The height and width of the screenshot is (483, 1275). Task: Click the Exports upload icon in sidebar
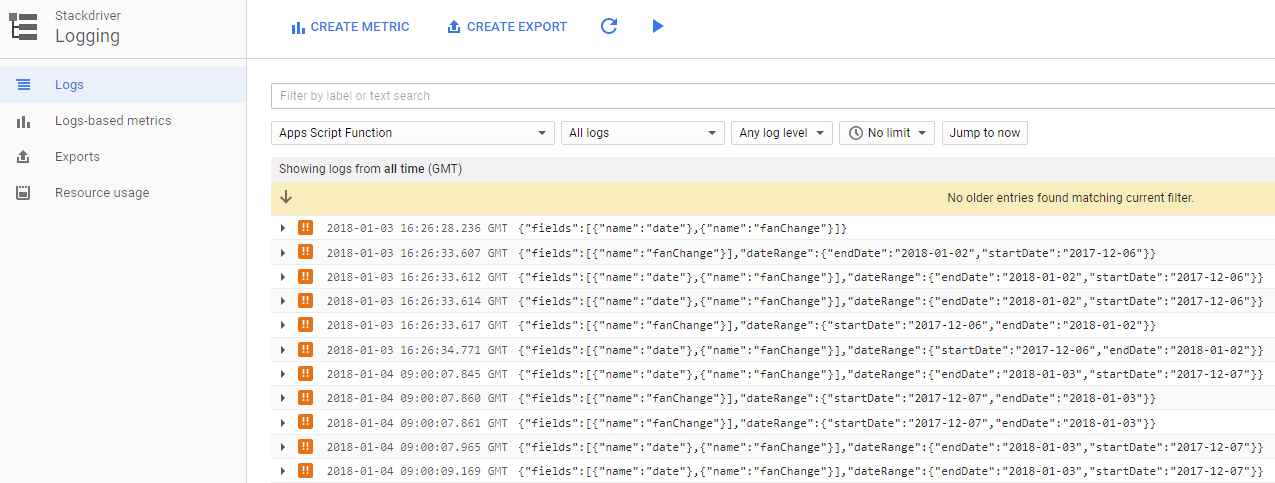pos(24,157)
